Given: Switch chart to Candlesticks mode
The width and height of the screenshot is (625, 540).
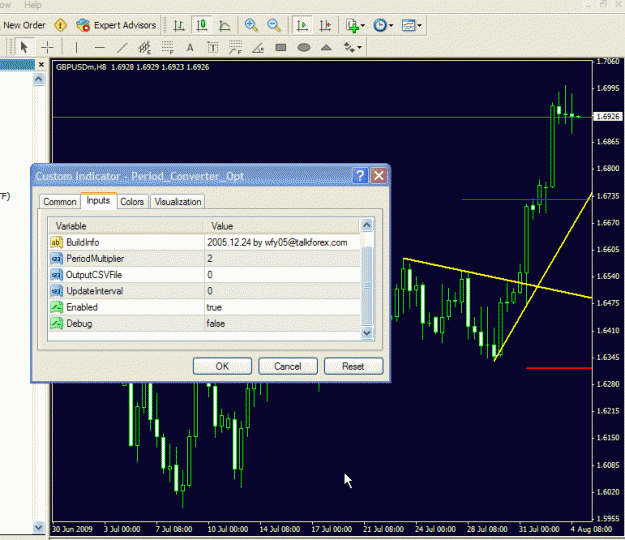Looking at the screenshot, I should pyautogui.click(x=201, y=26).
